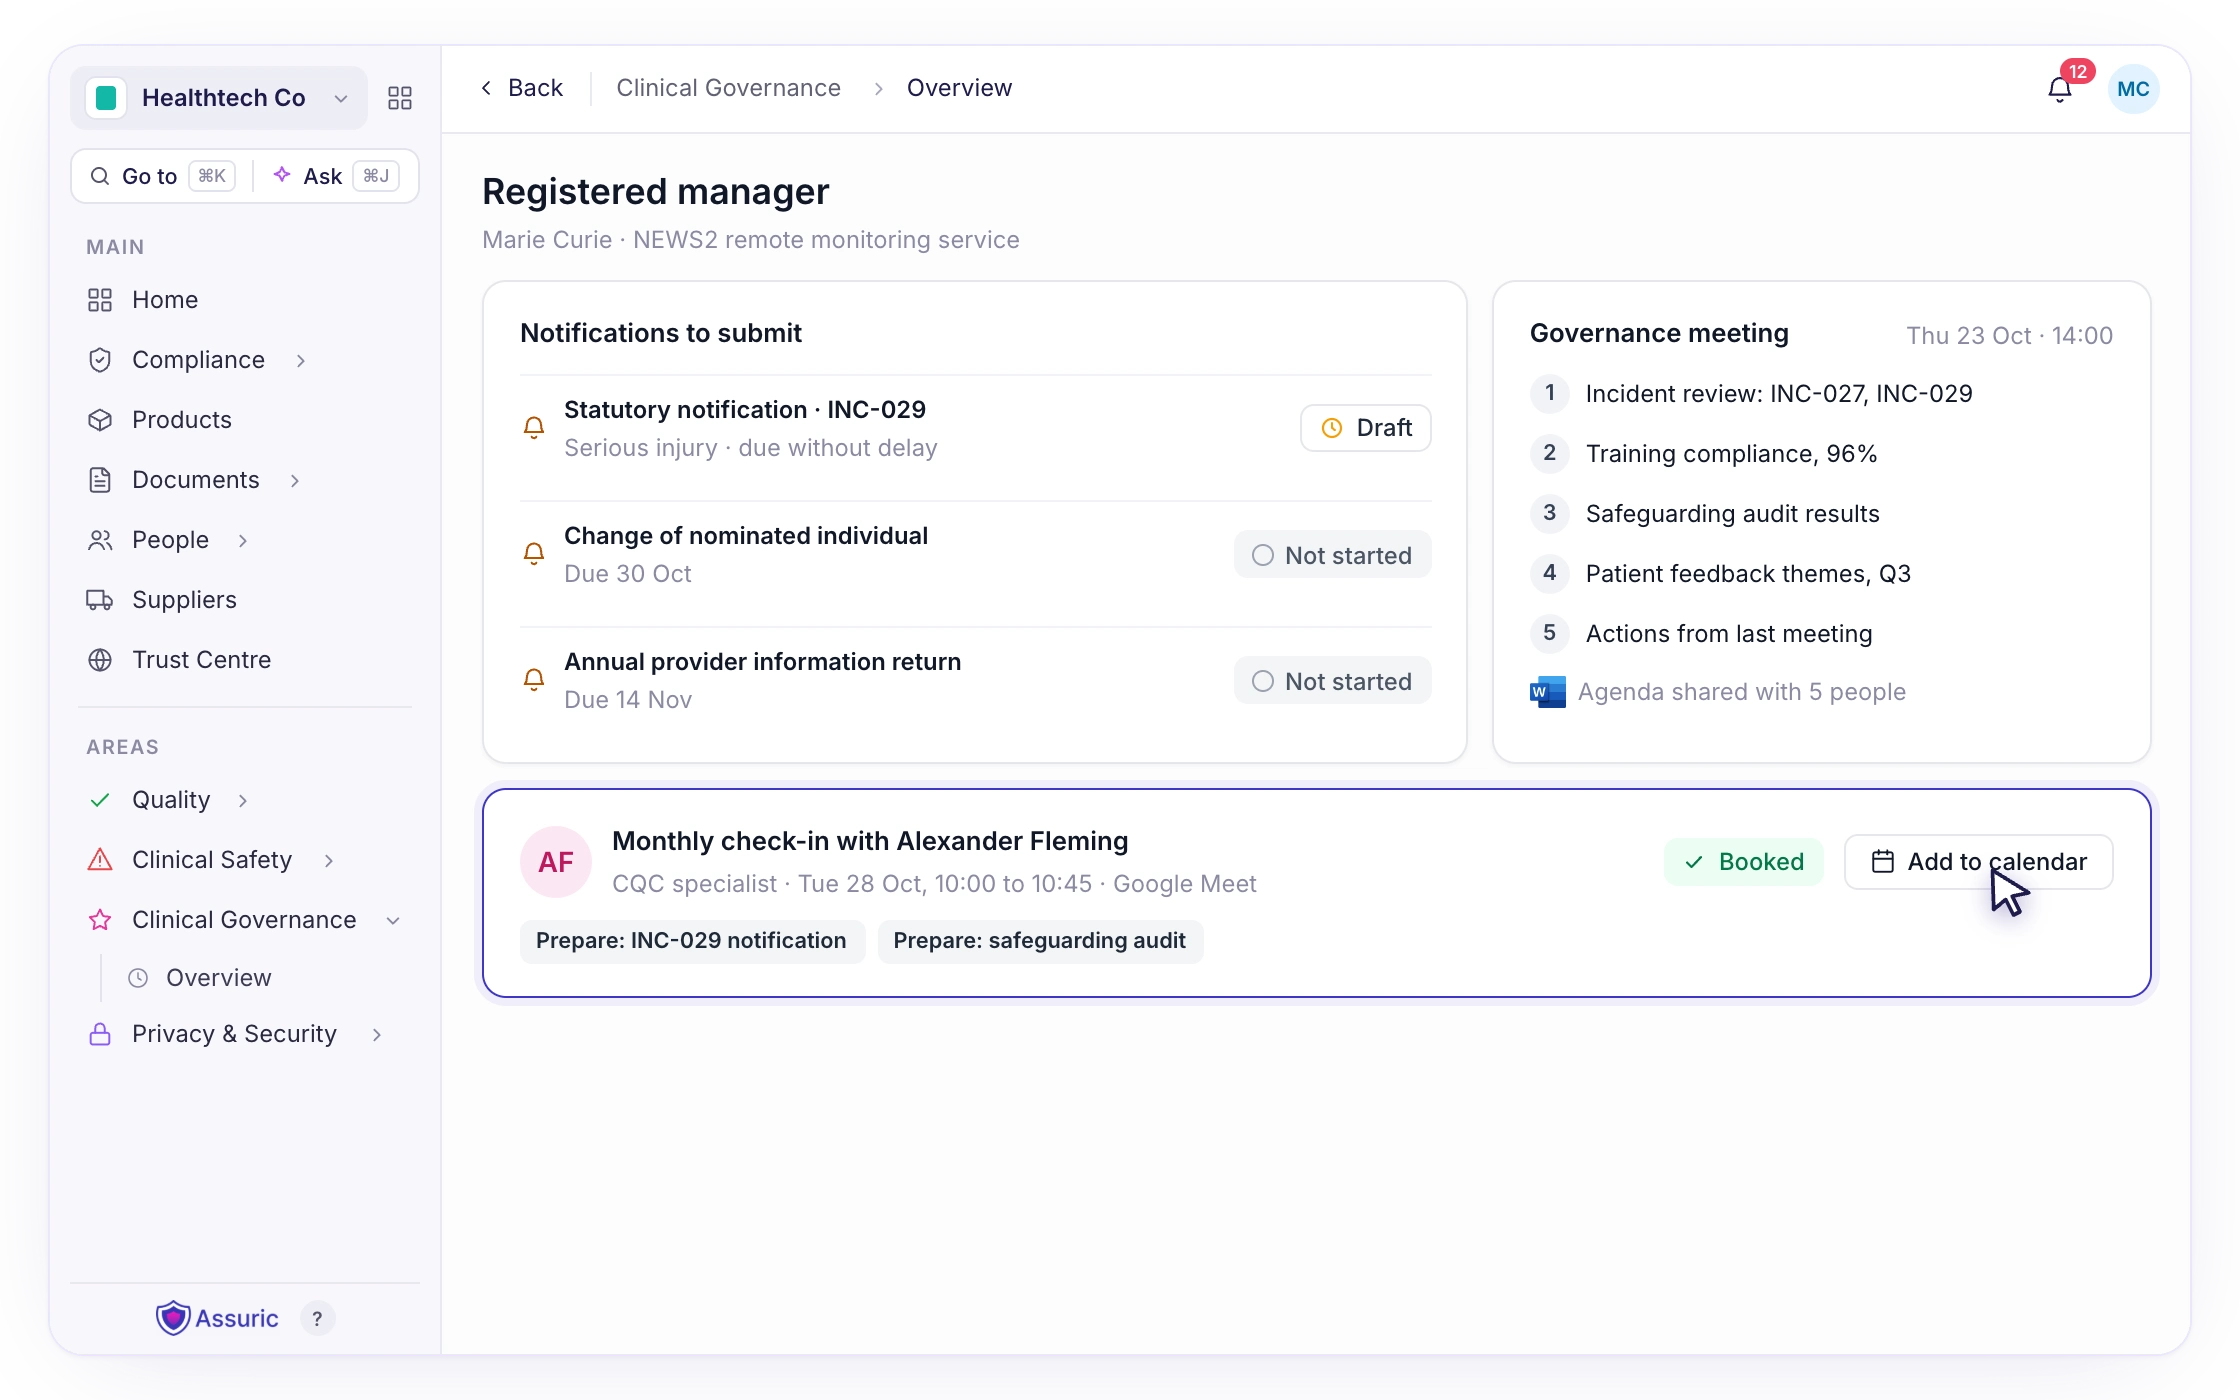
Task: Click Not started status for nominated individual
Action: point(1332,555)
